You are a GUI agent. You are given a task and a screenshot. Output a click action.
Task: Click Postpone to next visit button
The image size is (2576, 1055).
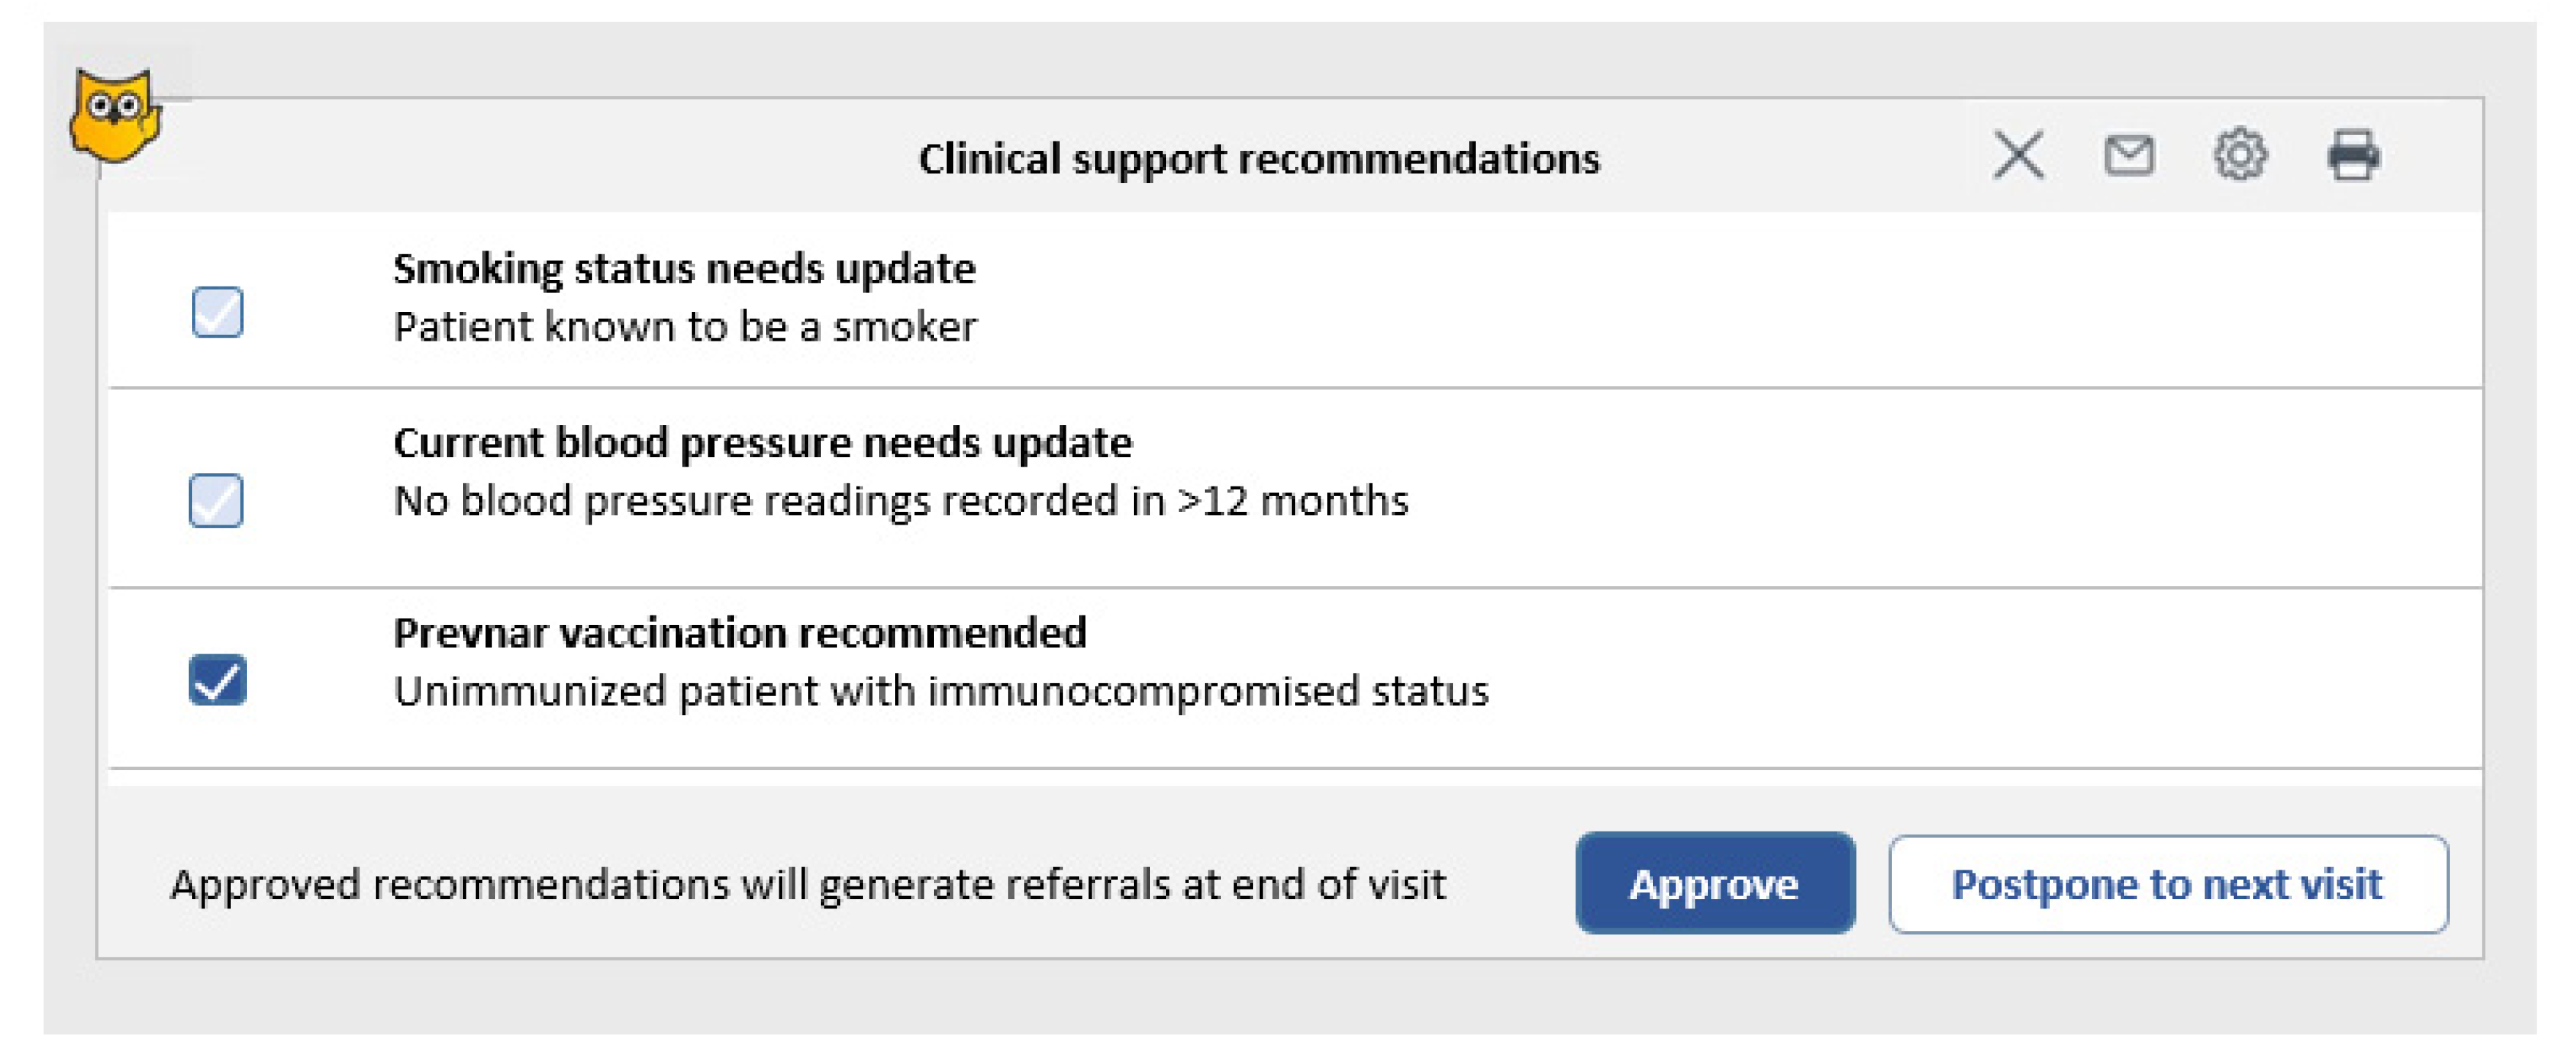(x=2167, y=884)
